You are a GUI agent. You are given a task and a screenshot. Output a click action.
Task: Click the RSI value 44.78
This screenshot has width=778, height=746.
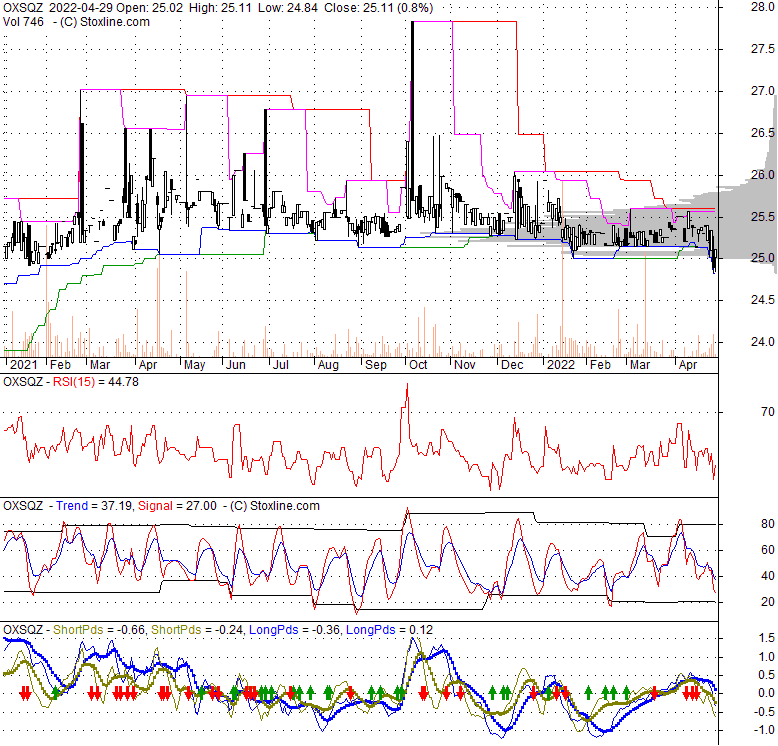click(123, 382)
